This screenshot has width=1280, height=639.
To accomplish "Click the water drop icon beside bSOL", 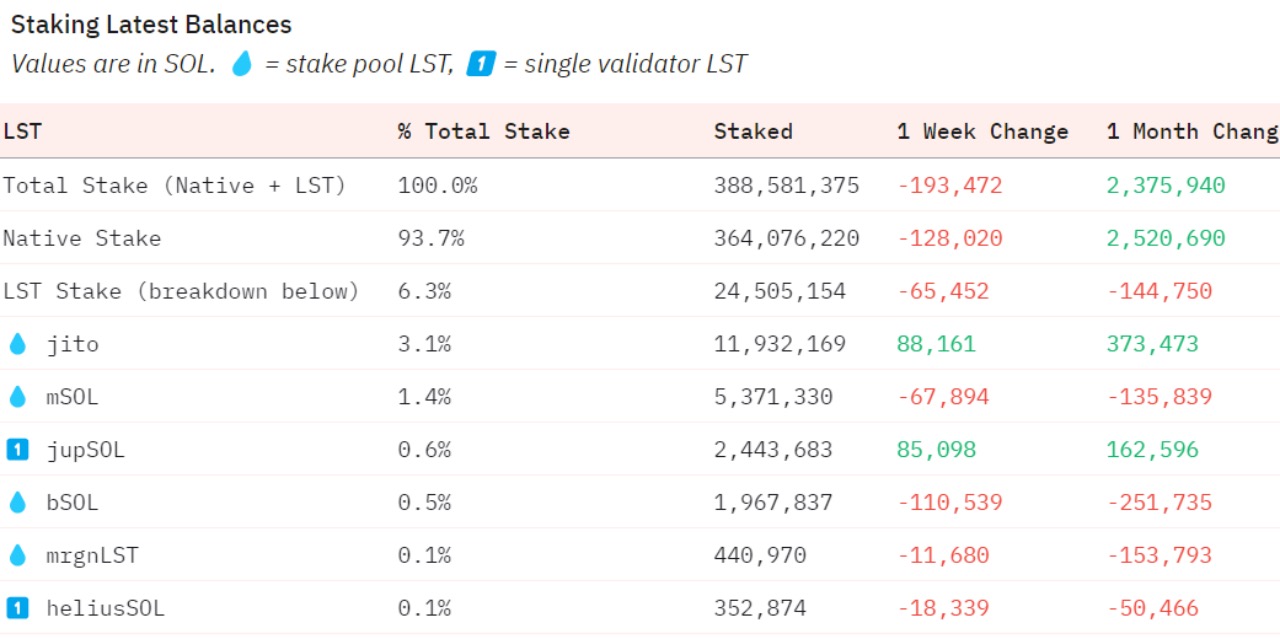I will click(17, 503).
